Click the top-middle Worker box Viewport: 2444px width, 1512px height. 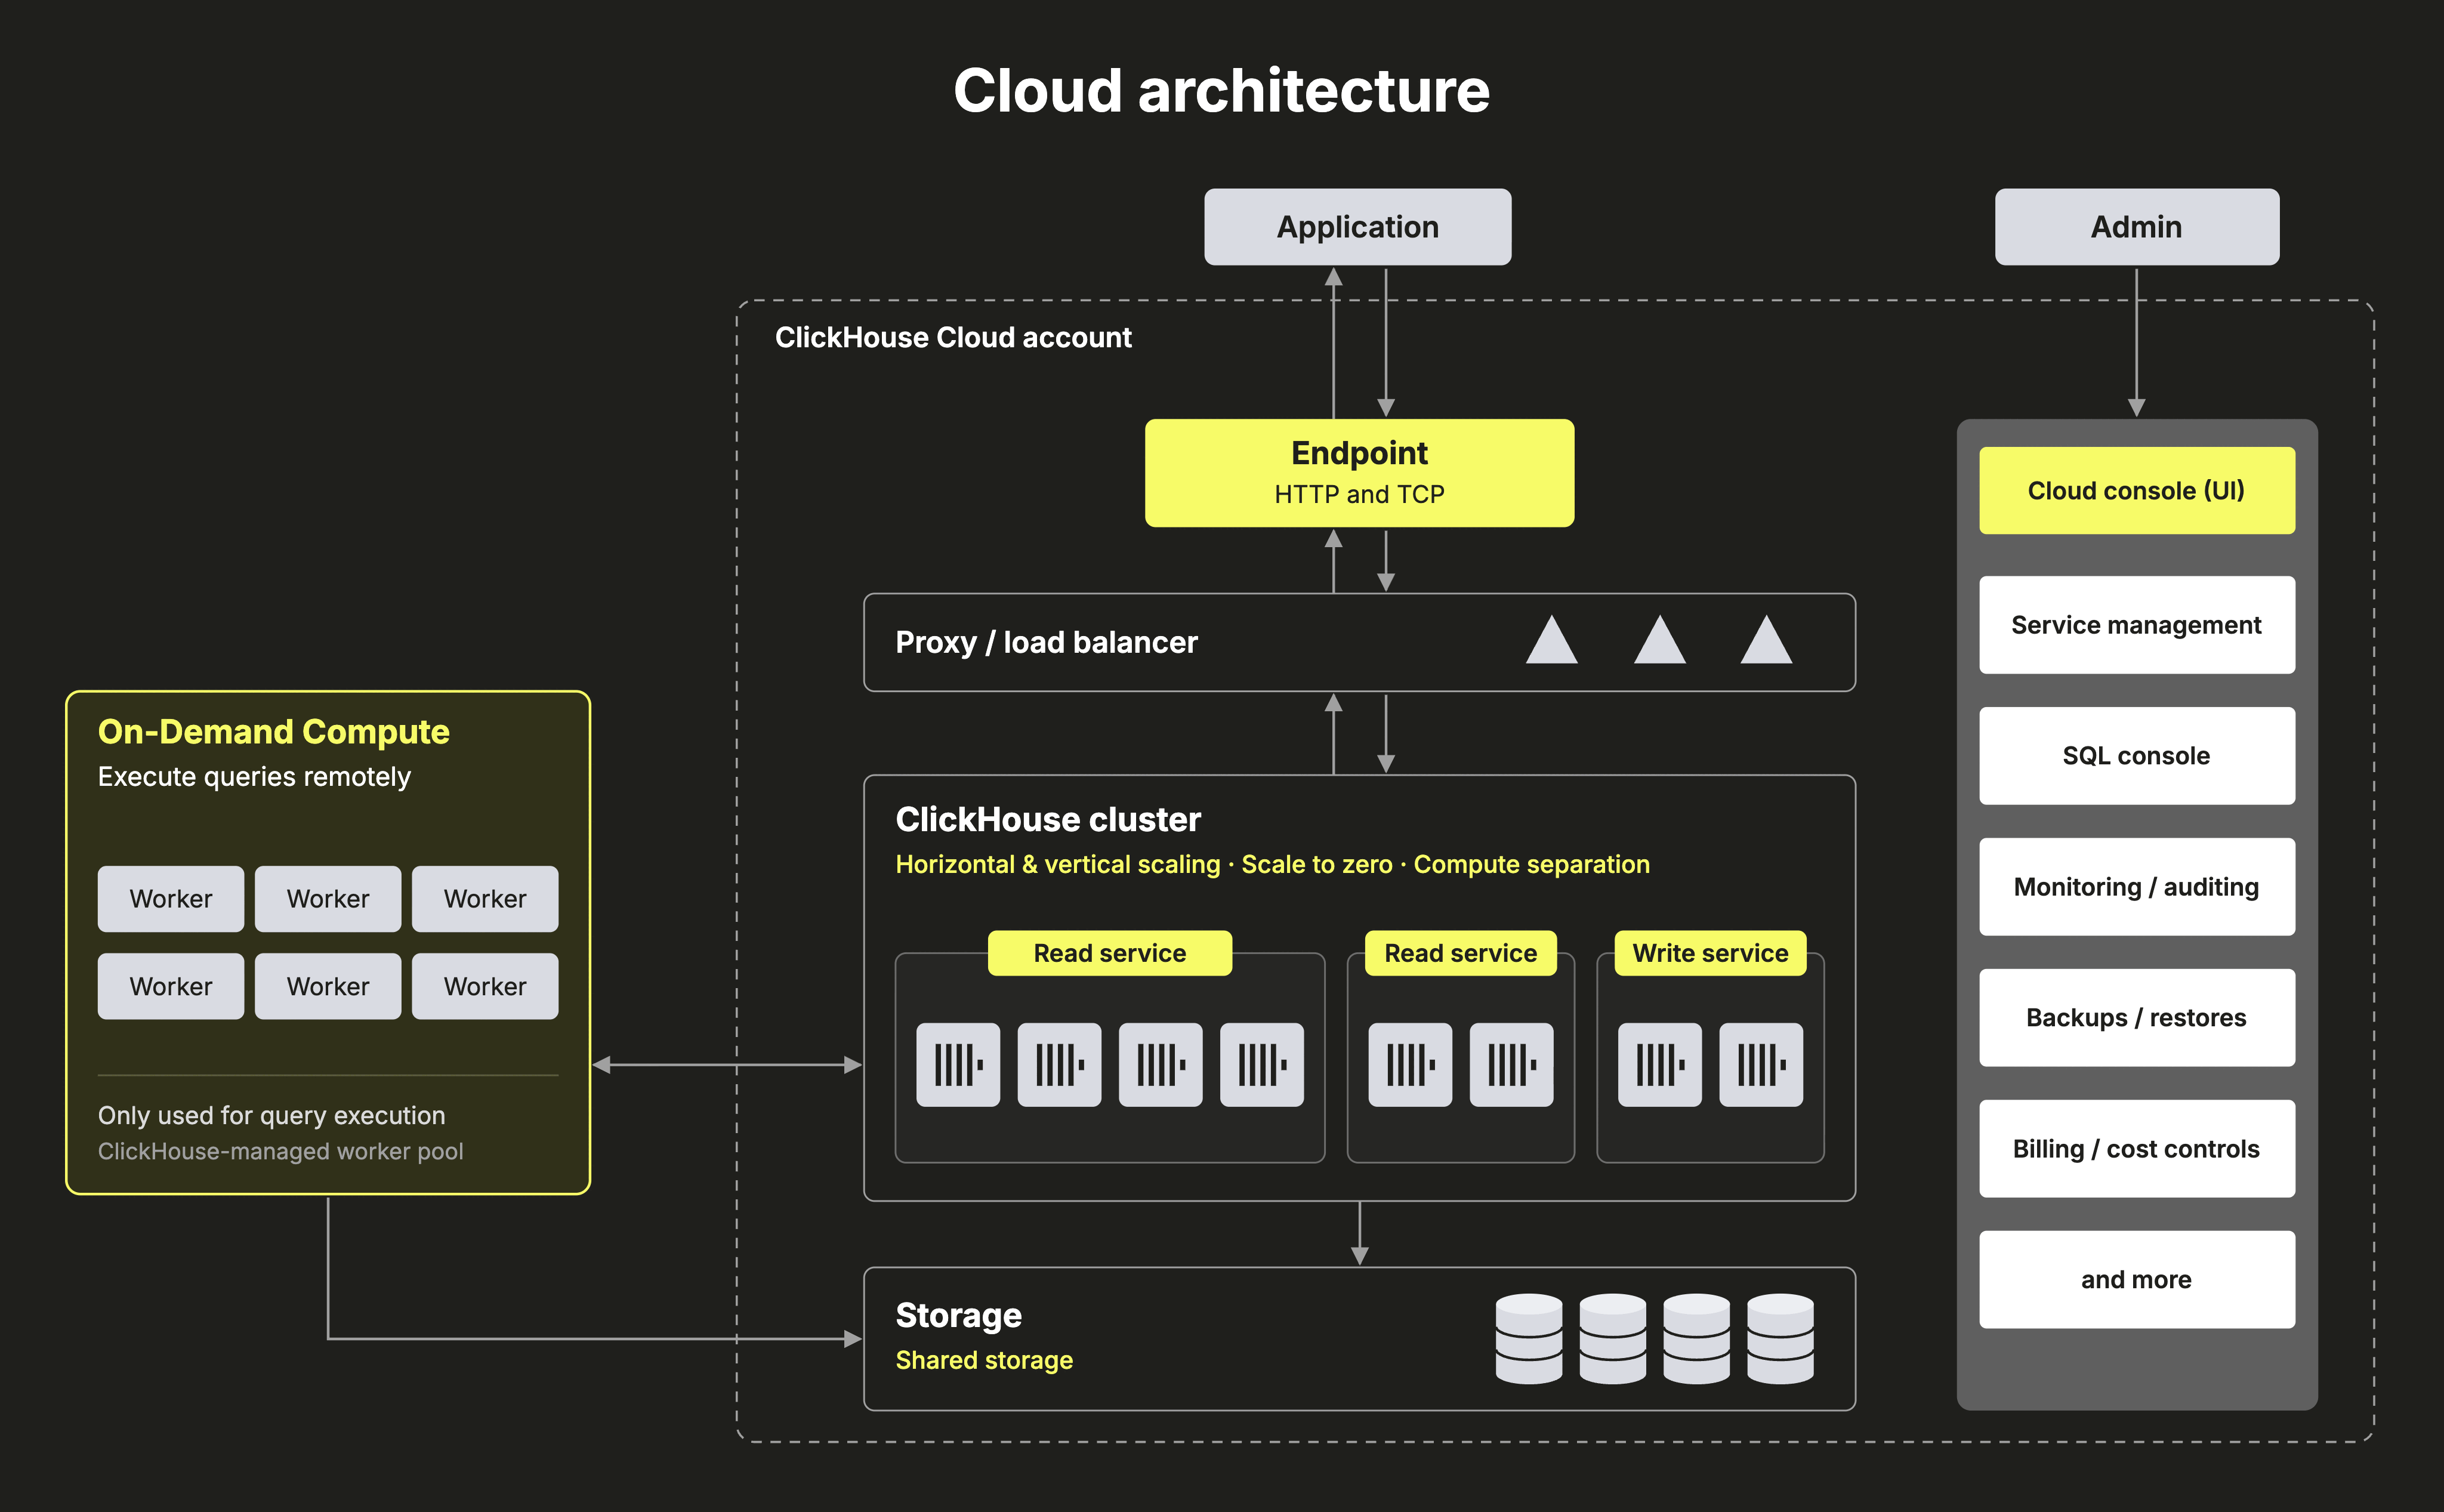[x=328, y=899]
